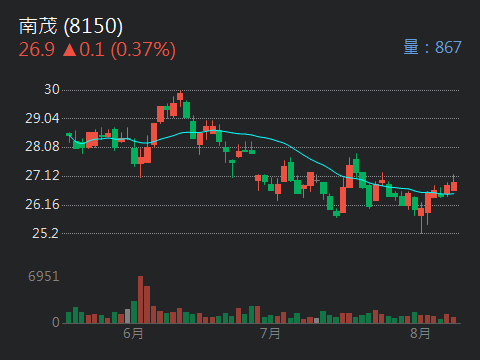Click the 25.2 price axis label
480x360 pixels.
[x=45, y=233]
